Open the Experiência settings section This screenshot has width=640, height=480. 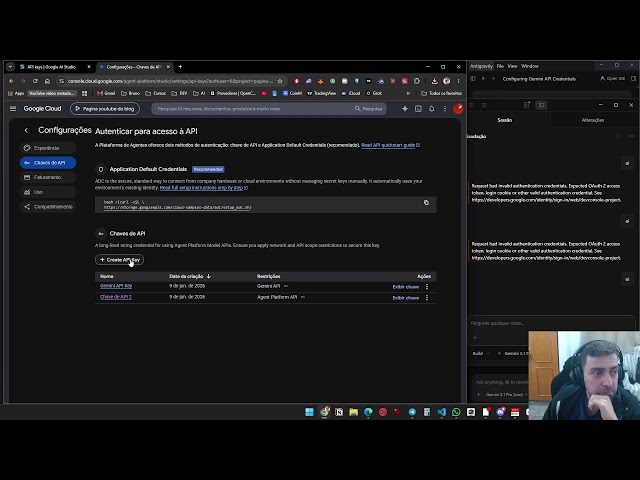(48, 148)
